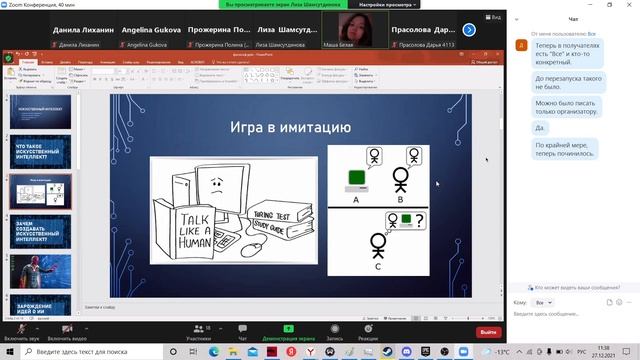
Task: Start video with Включить видео
Action: click(67, 332)
